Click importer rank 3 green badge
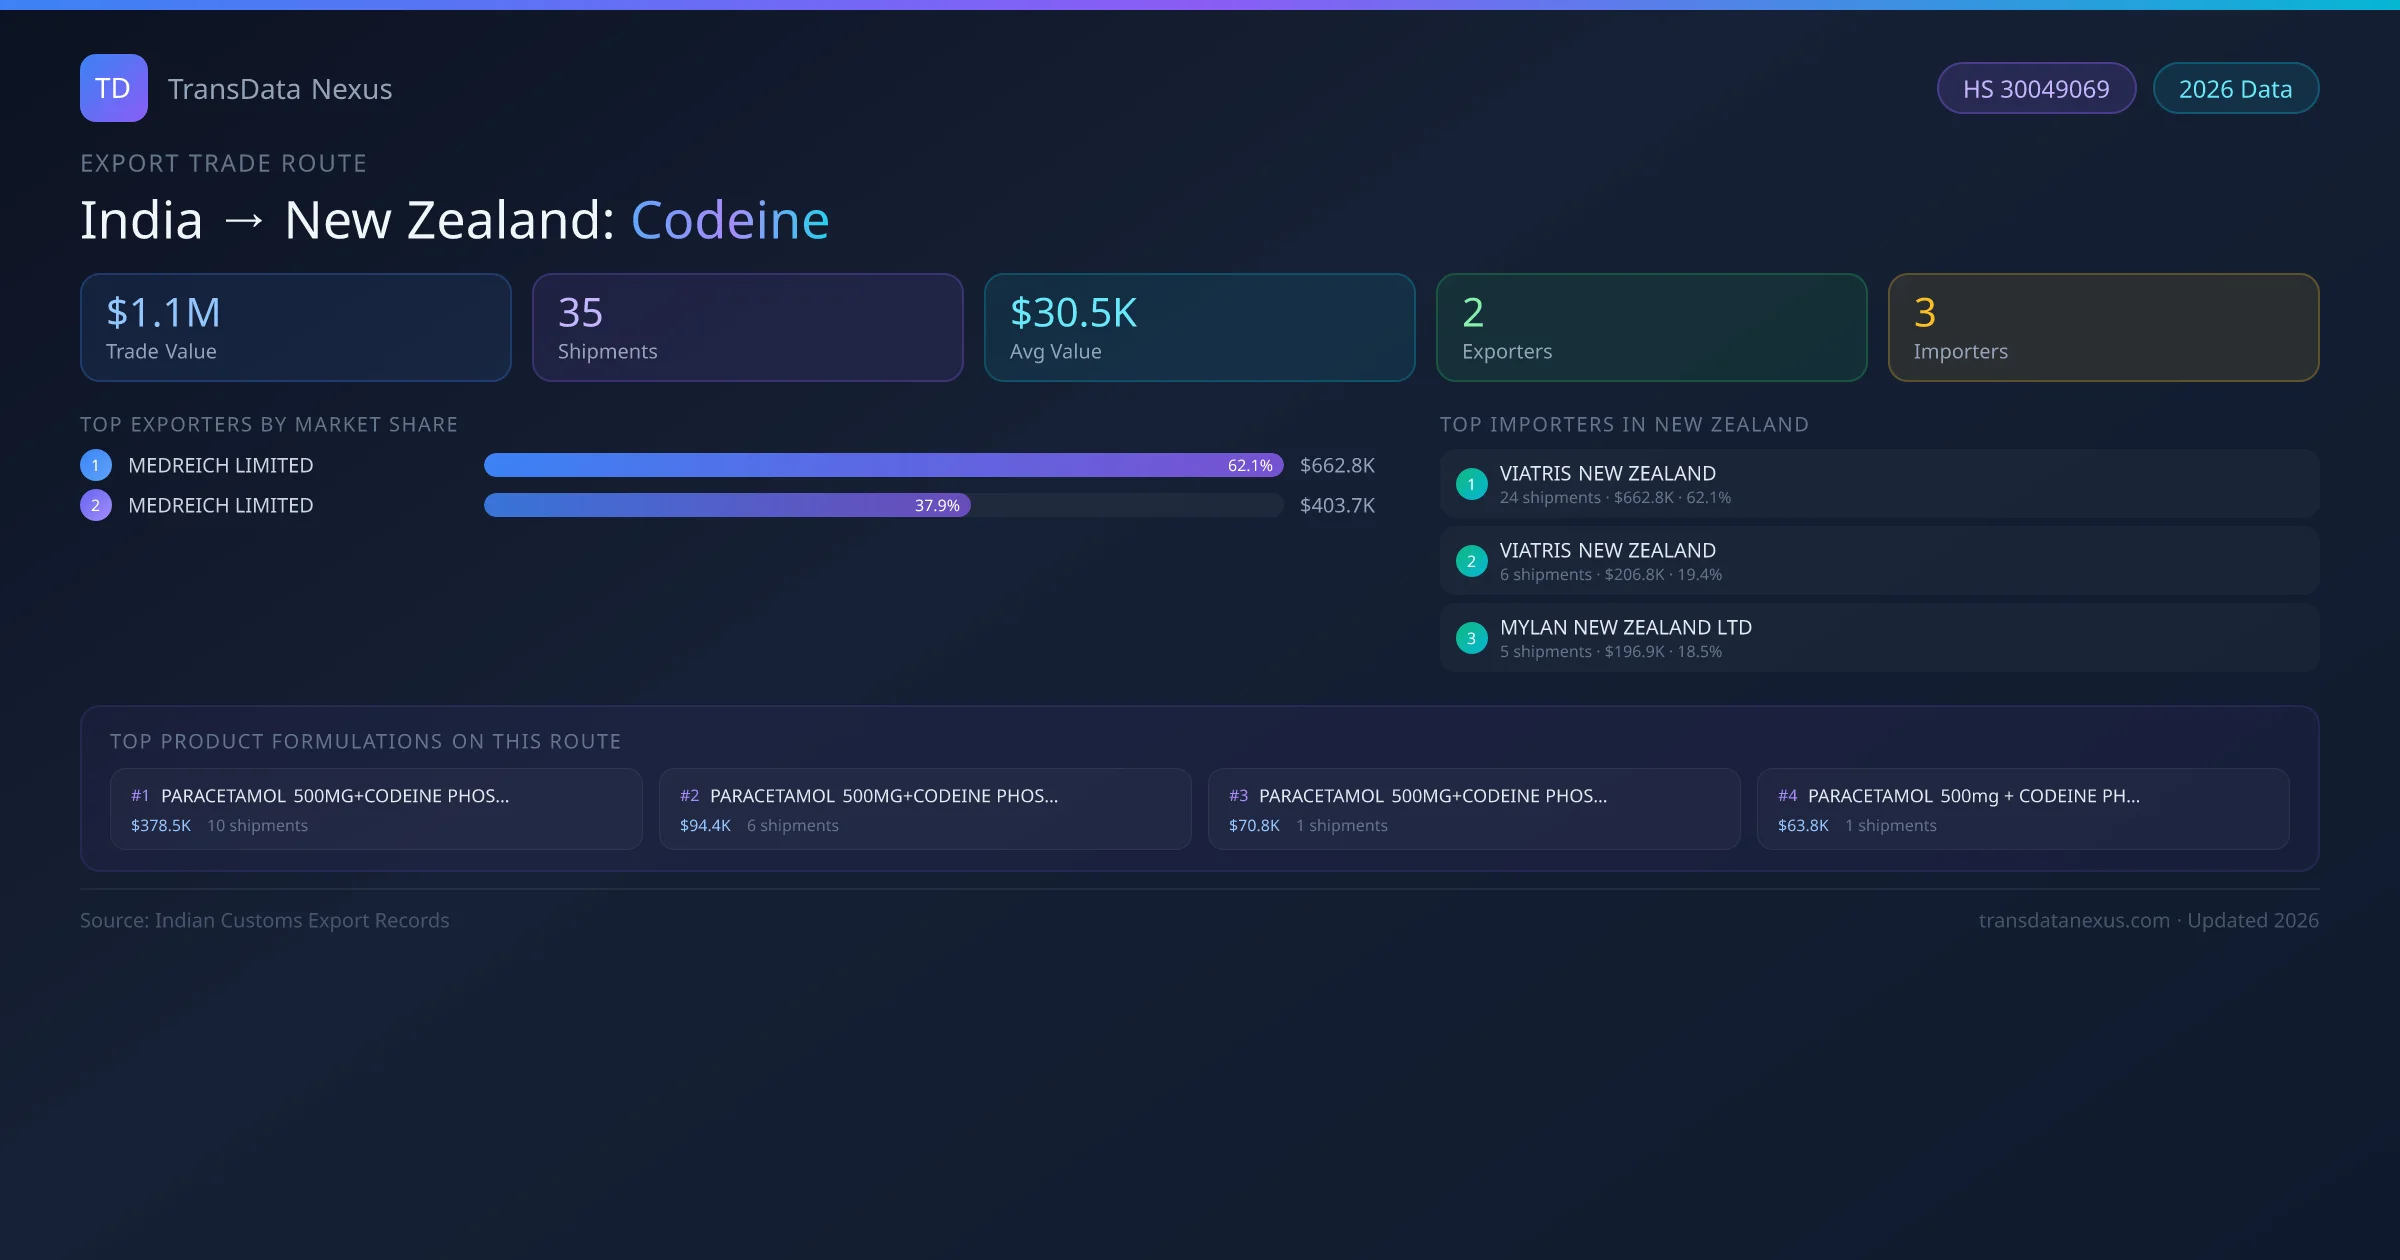This screenshot has height=1260, width=2400. (x=1471, y=638)
